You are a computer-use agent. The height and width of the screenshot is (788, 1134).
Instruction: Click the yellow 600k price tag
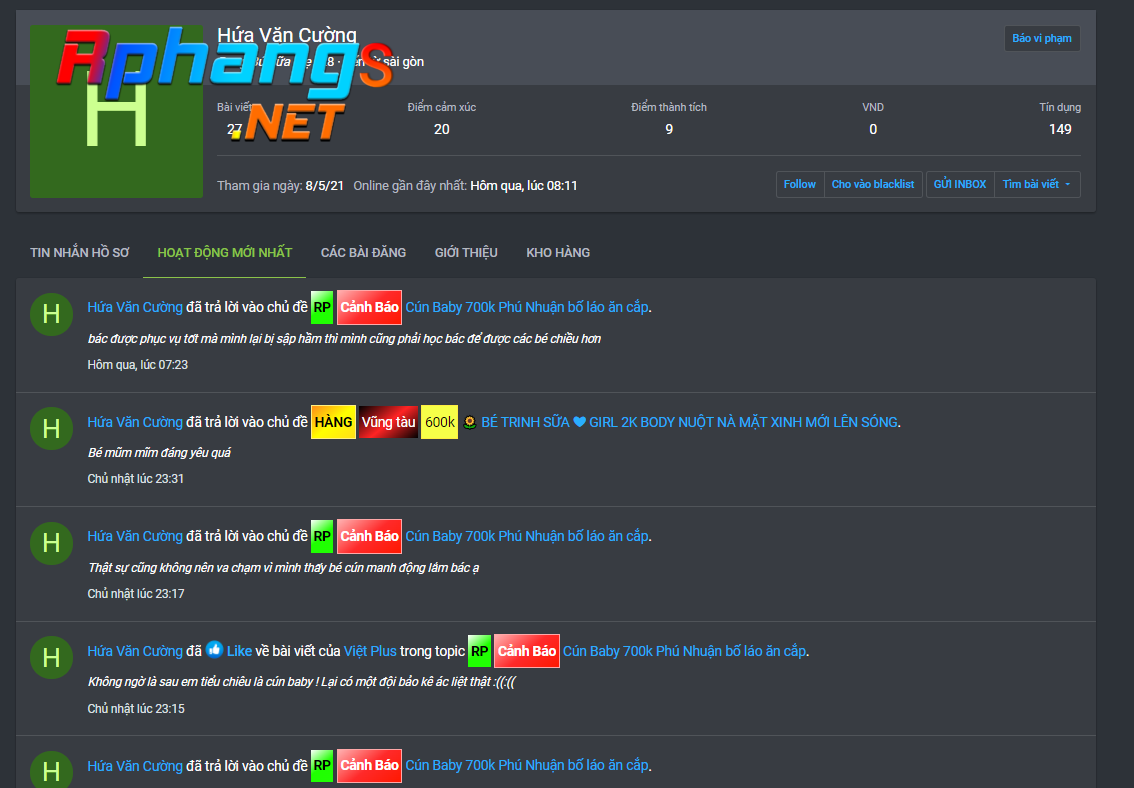point(440,422)
